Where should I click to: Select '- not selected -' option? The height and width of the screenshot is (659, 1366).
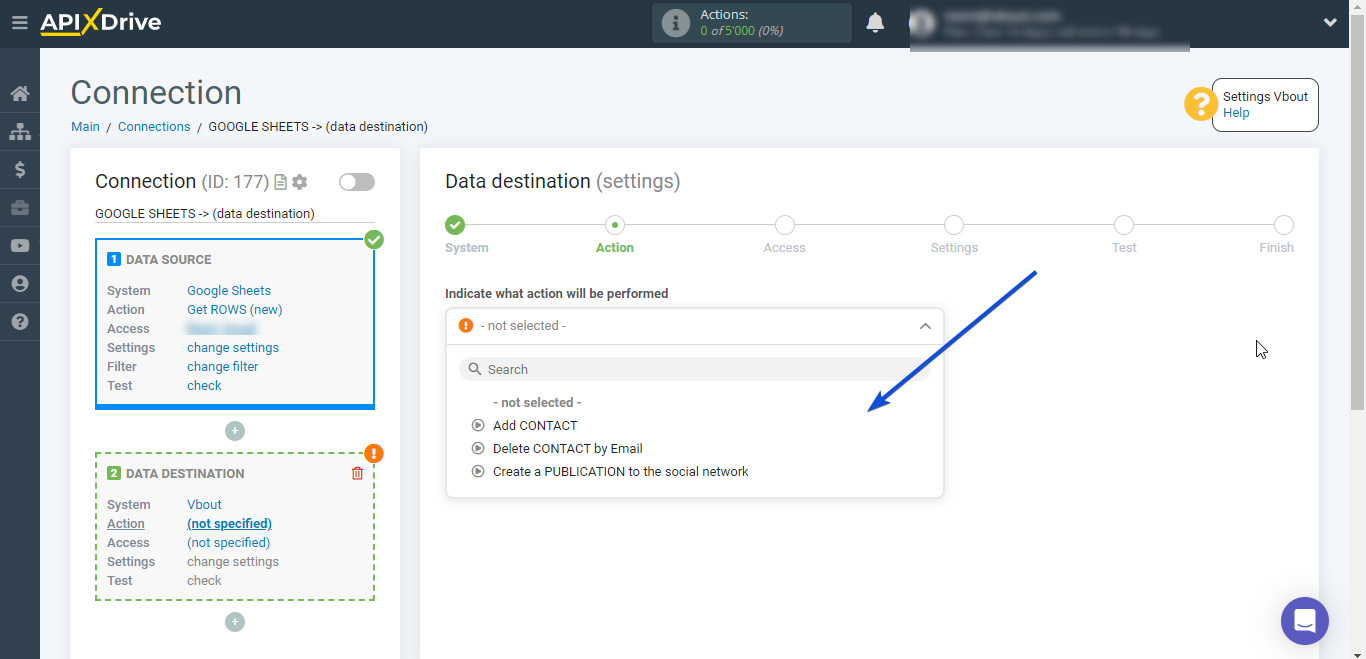click(537, 402)
